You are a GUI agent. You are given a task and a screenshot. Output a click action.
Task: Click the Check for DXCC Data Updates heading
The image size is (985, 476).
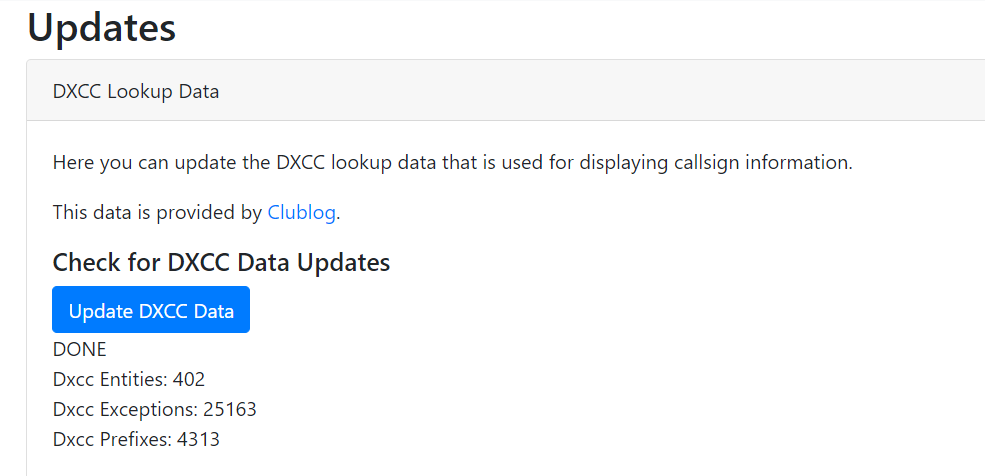(221, 262)
